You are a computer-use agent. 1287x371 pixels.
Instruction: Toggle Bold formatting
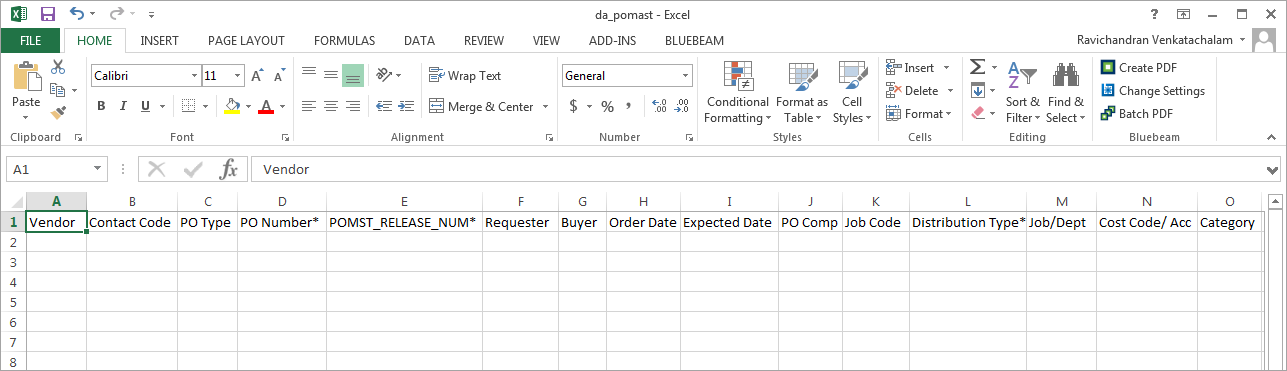point(101,106)
